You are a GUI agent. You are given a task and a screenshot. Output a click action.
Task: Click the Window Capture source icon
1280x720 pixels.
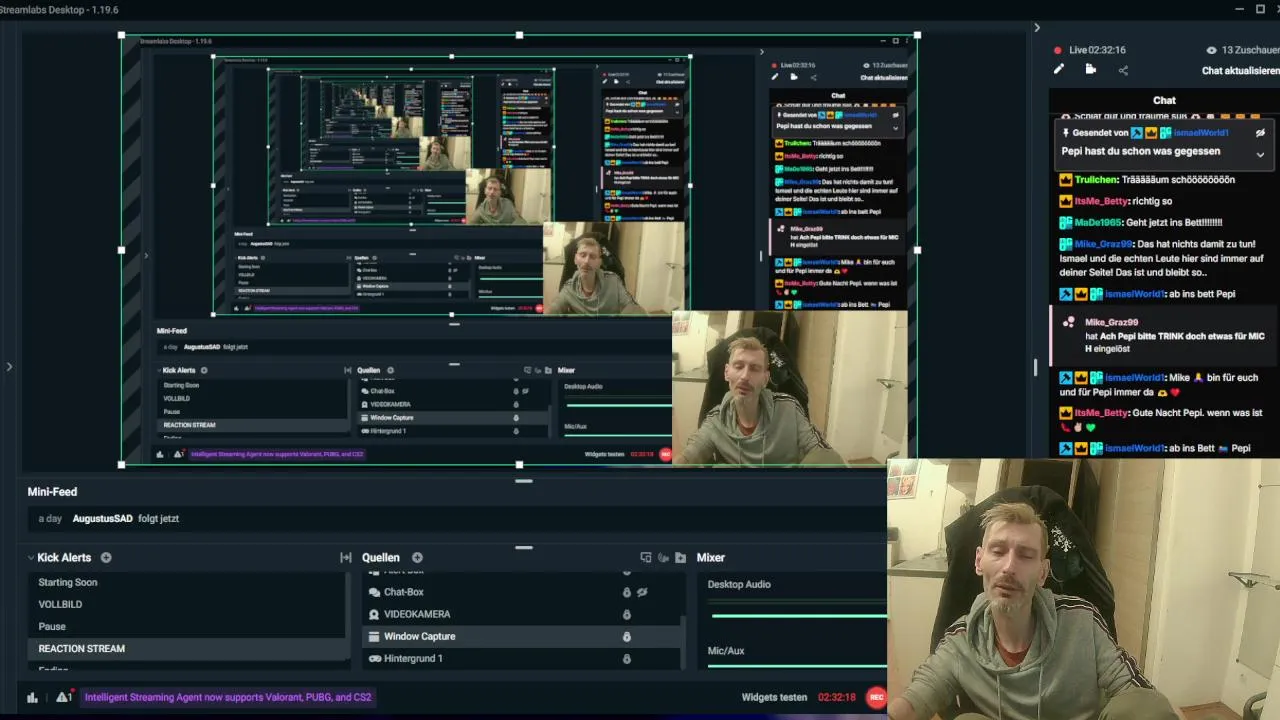coord(374,636)
